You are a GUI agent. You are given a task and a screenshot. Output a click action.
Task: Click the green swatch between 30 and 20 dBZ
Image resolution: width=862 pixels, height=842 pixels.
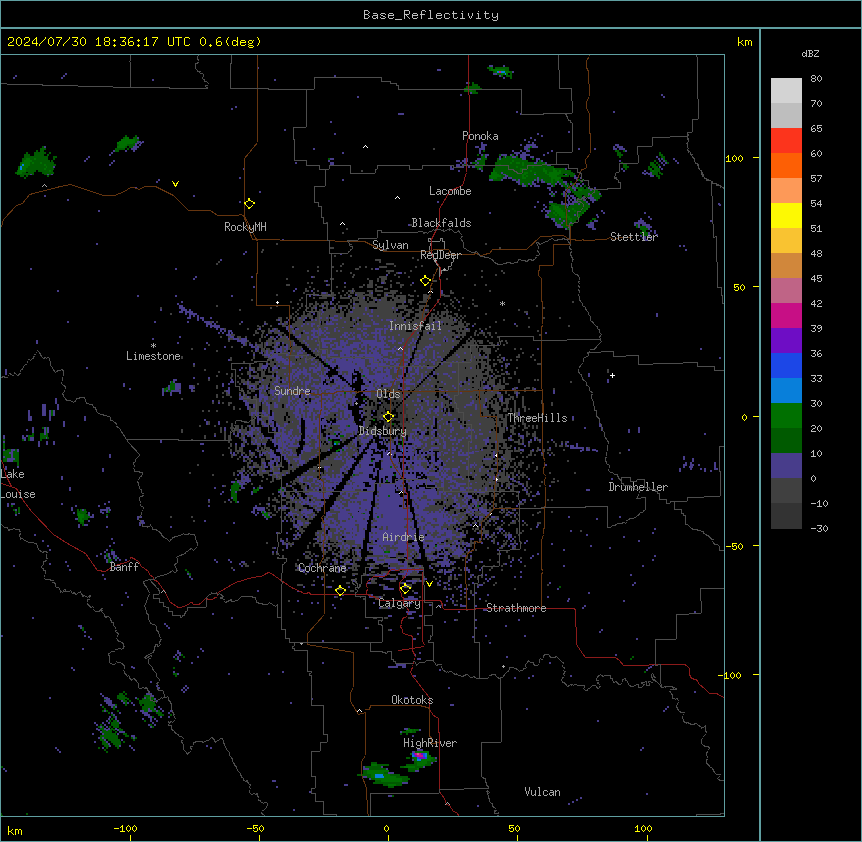pos(786,416)
